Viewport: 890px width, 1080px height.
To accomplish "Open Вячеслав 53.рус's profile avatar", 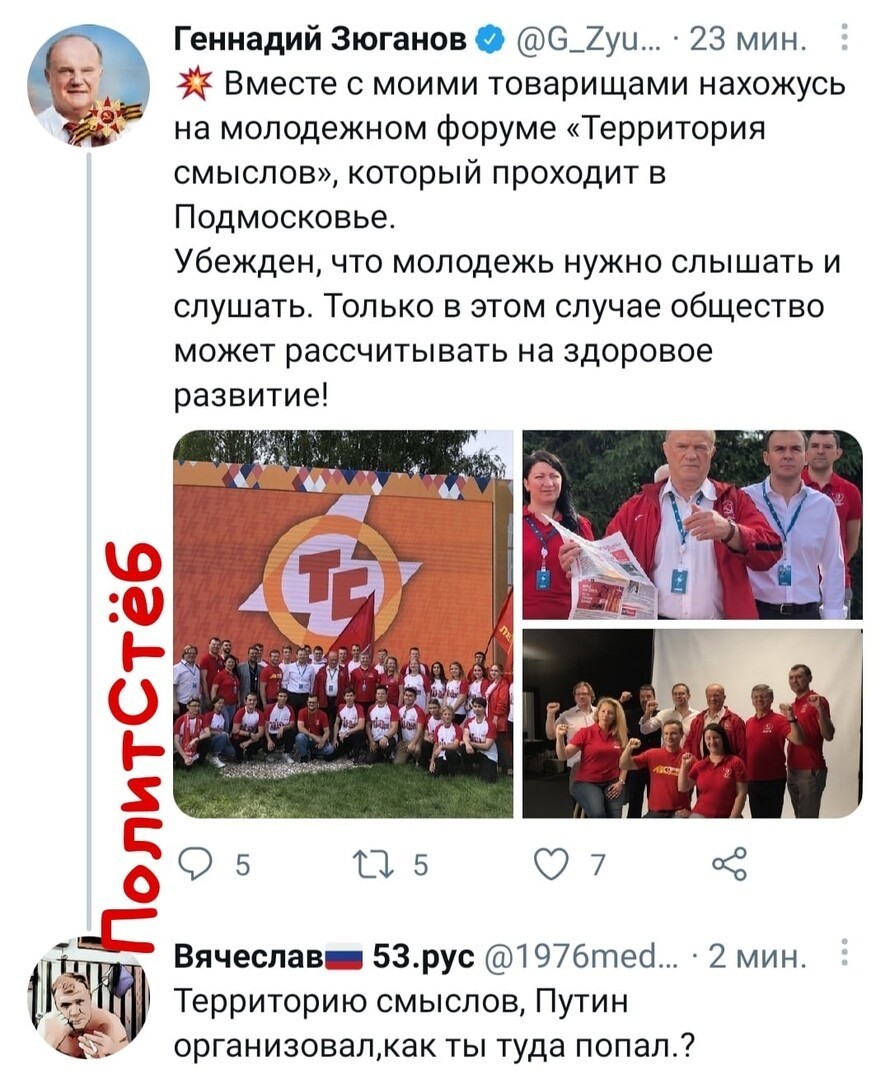I will tap(88, 997).
